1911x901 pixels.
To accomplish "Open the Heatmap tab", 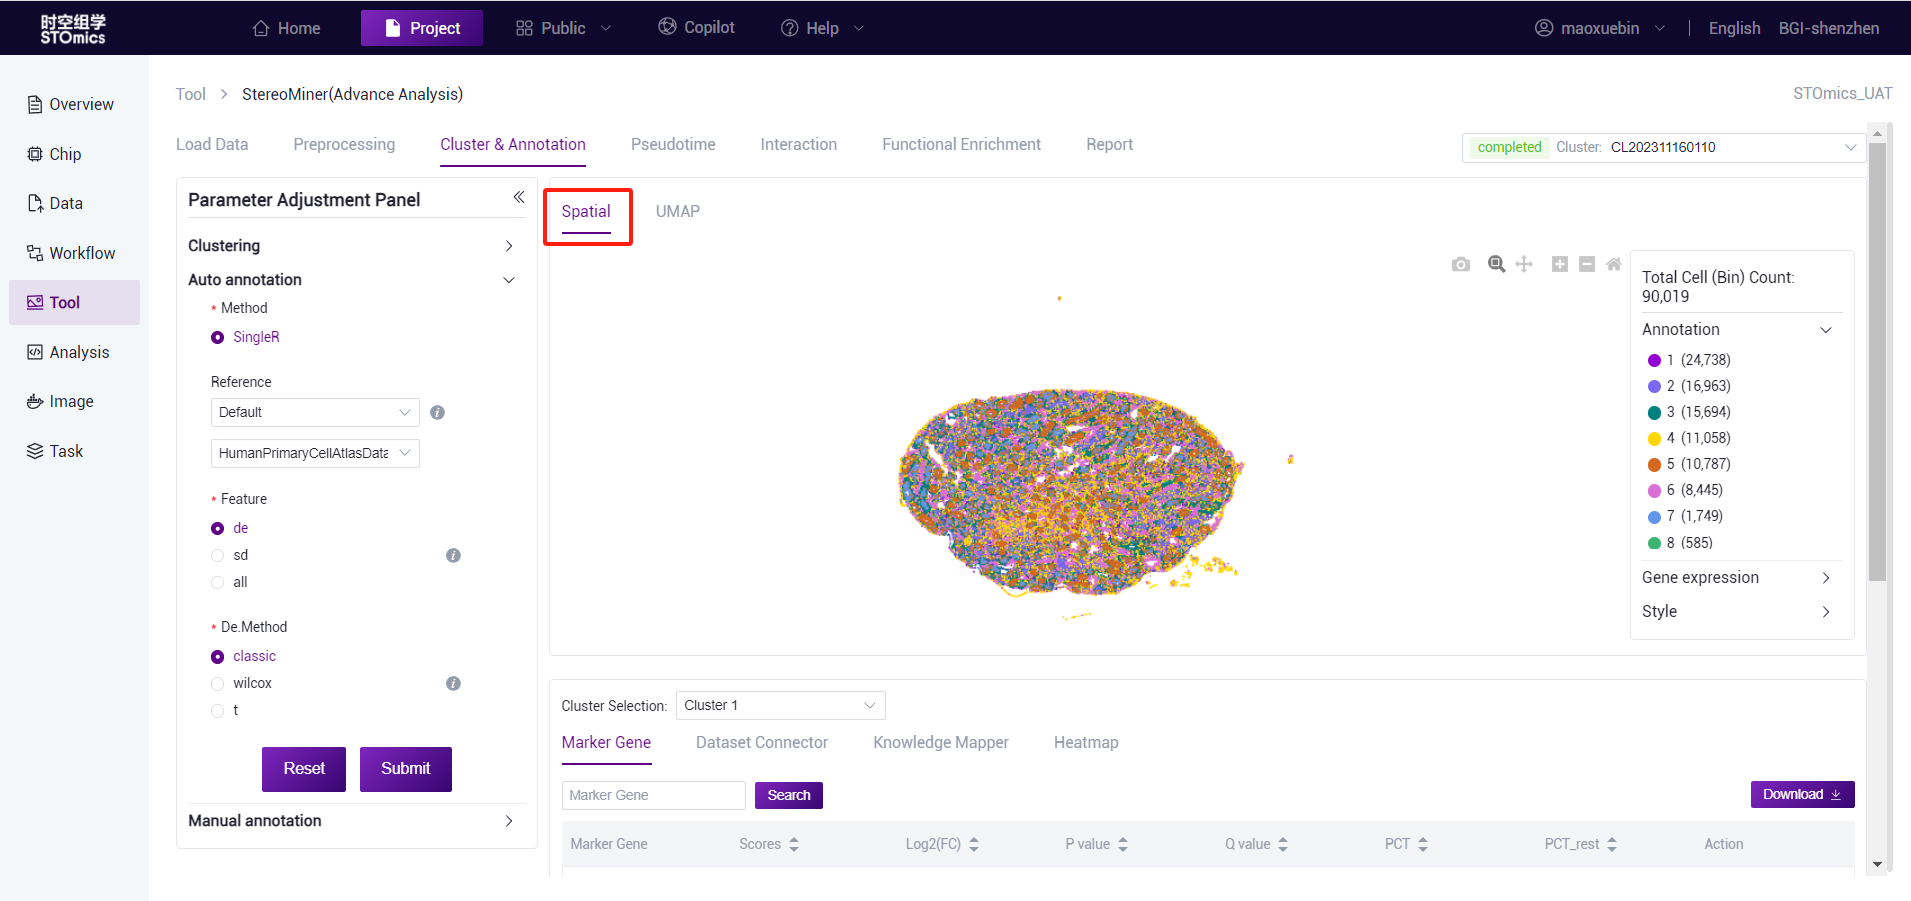I will [x=1086, y=742].
